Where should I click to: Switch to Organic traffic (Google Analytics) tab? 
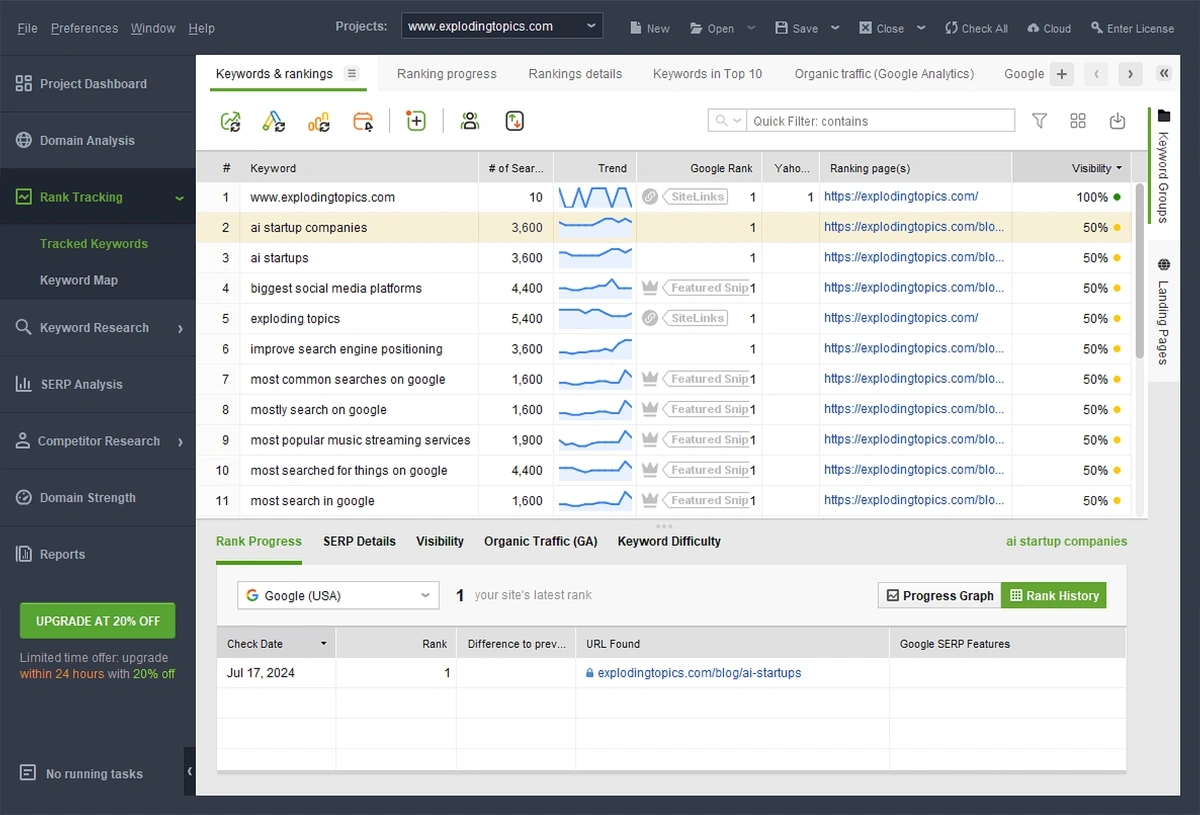point(884,74)
